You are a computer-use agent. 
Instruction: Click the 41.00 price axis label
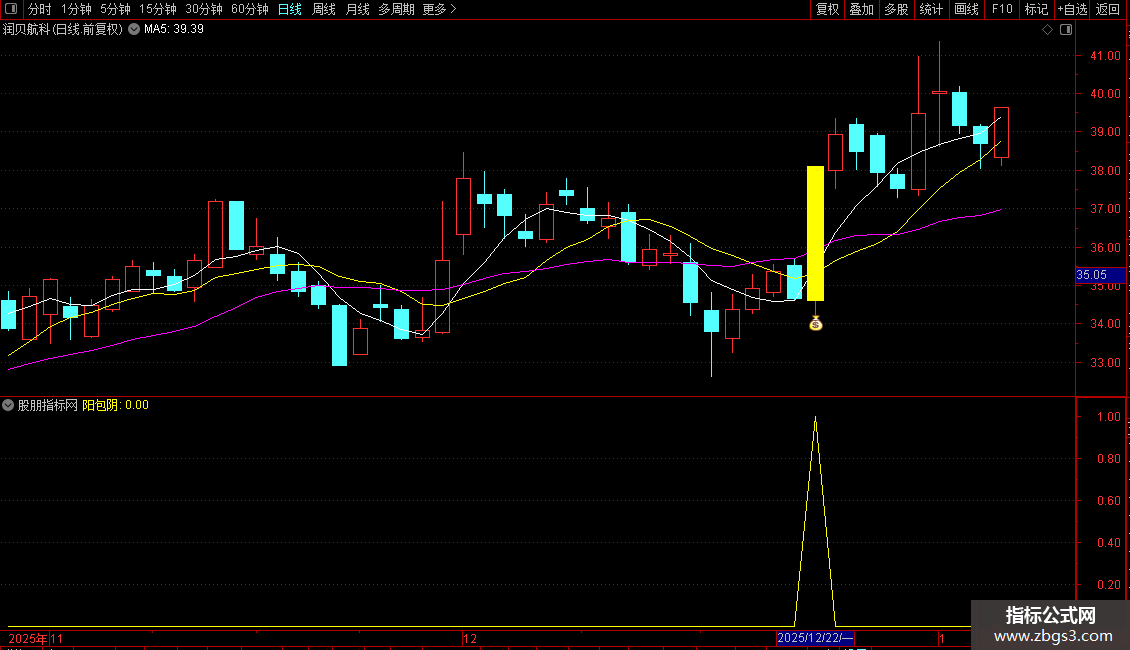(x=1105, y=55)
